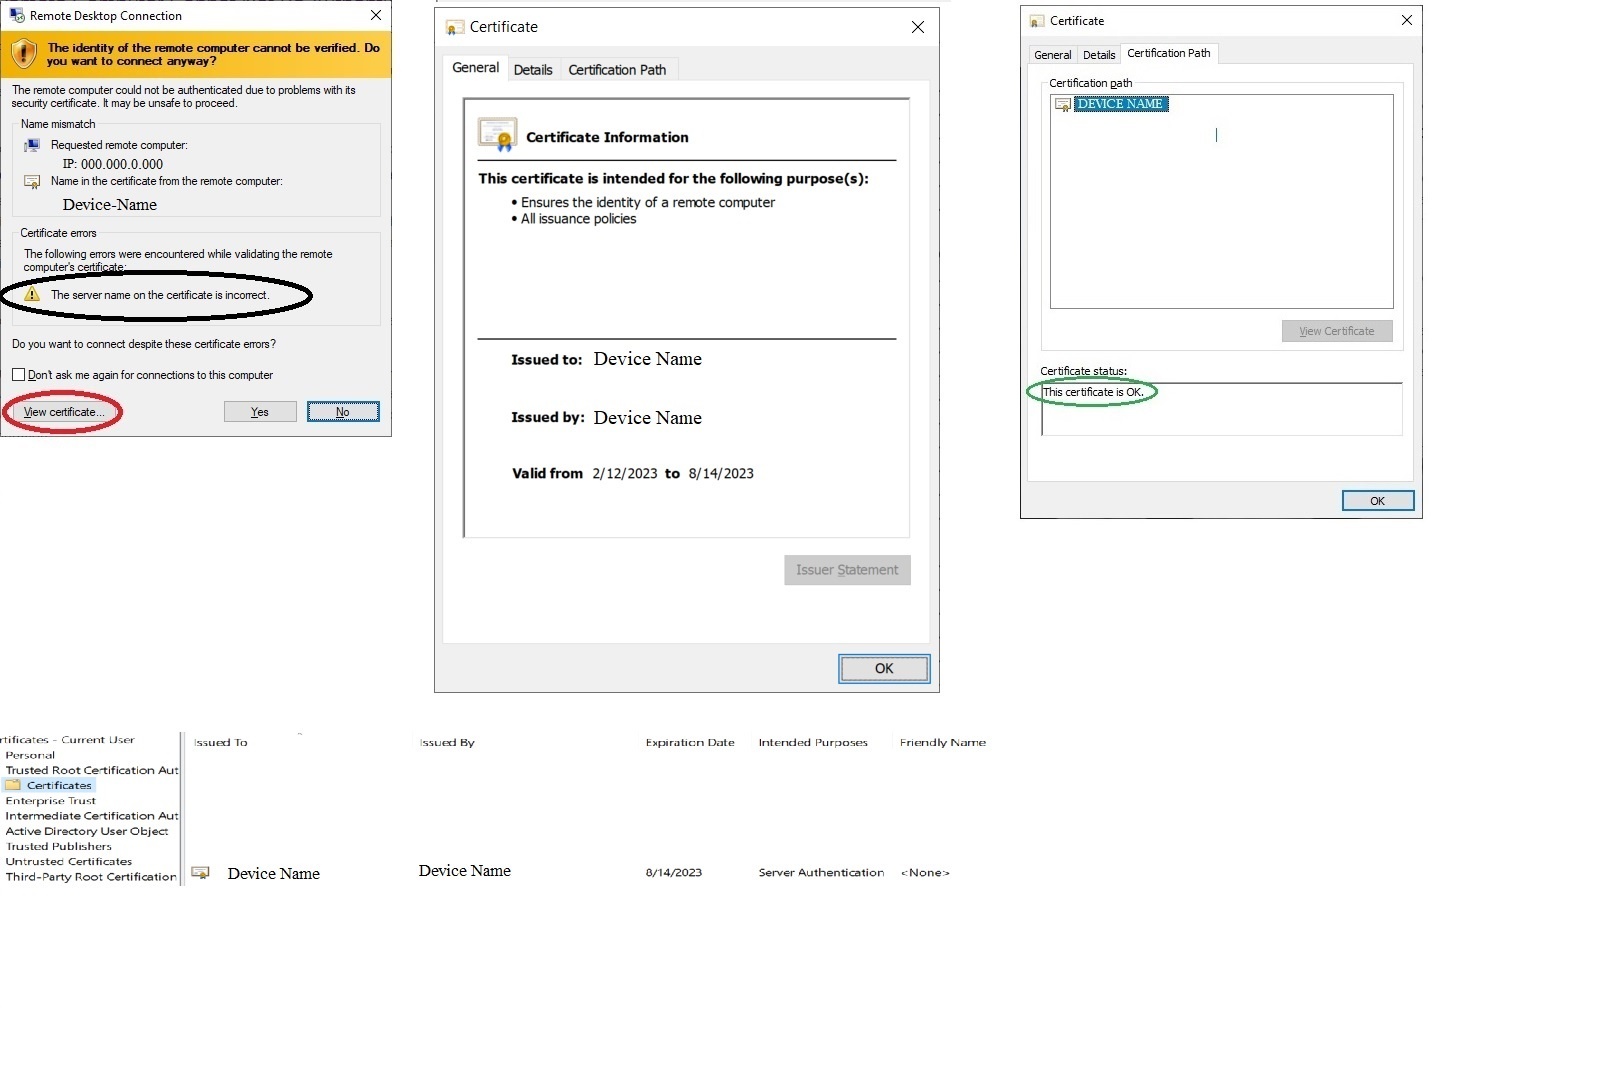The height and width of the screenshot is (1089, 1610).
Task: Select Trusted Publishers in the tree
Action: 59,847
